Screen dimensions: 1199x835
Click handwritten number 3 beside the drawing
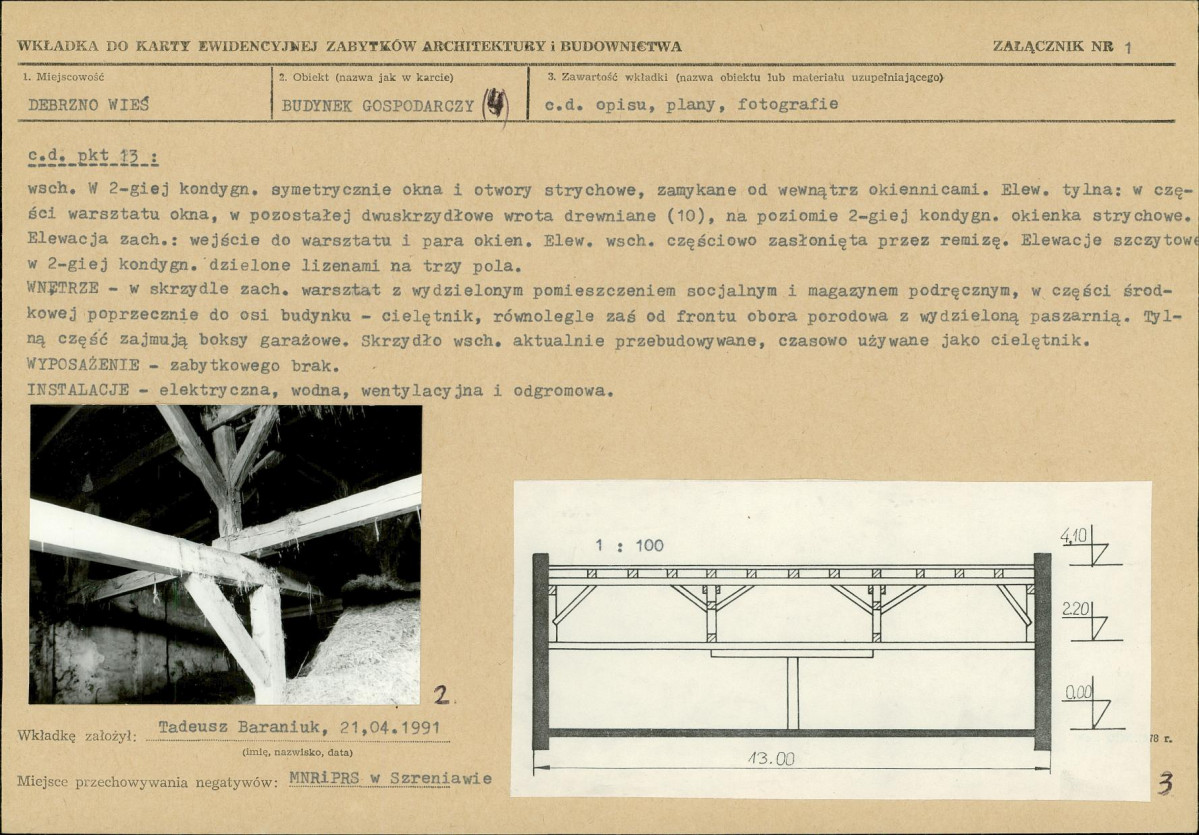1164,783
